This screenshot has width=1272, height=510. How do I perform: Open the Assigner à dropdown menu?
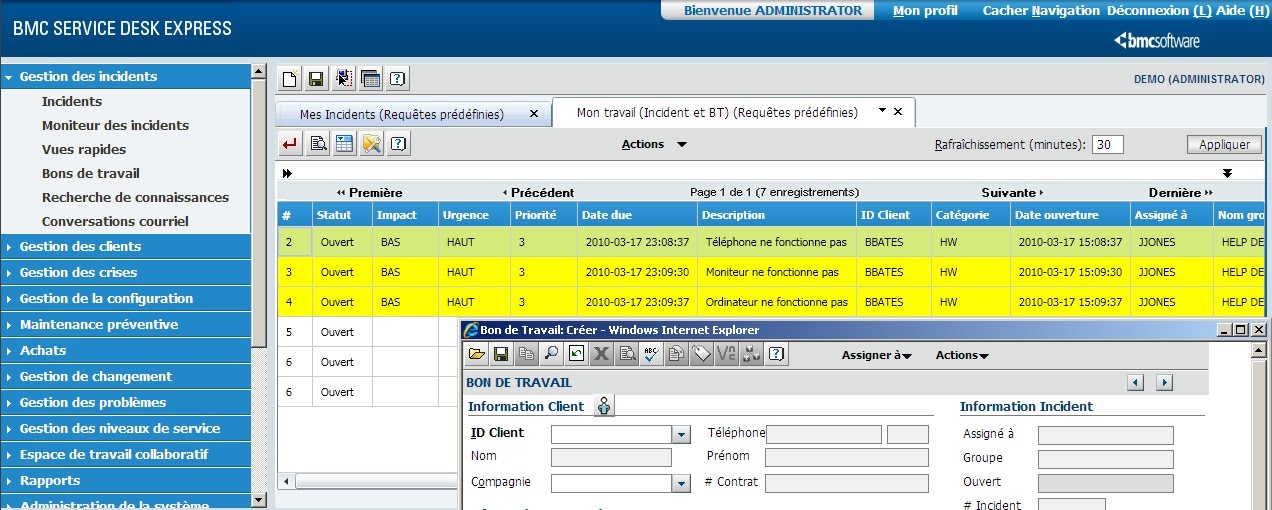pos(876,355)
